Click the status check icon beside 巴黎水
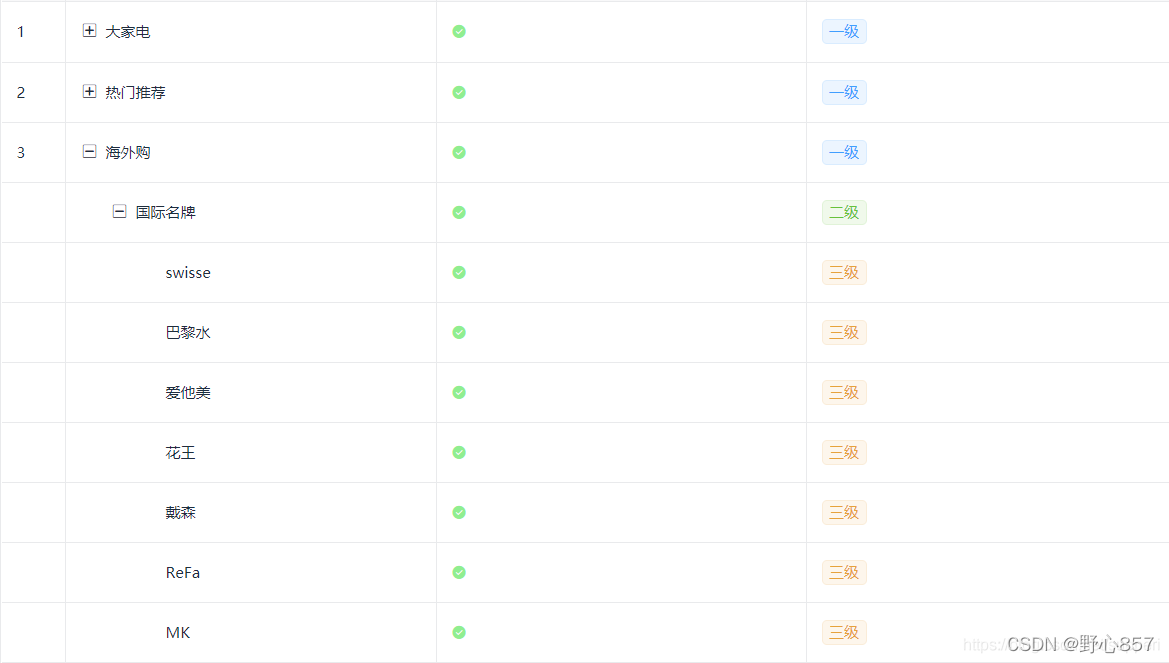Screen dimensions: 1169x663 tap(458, 332)
